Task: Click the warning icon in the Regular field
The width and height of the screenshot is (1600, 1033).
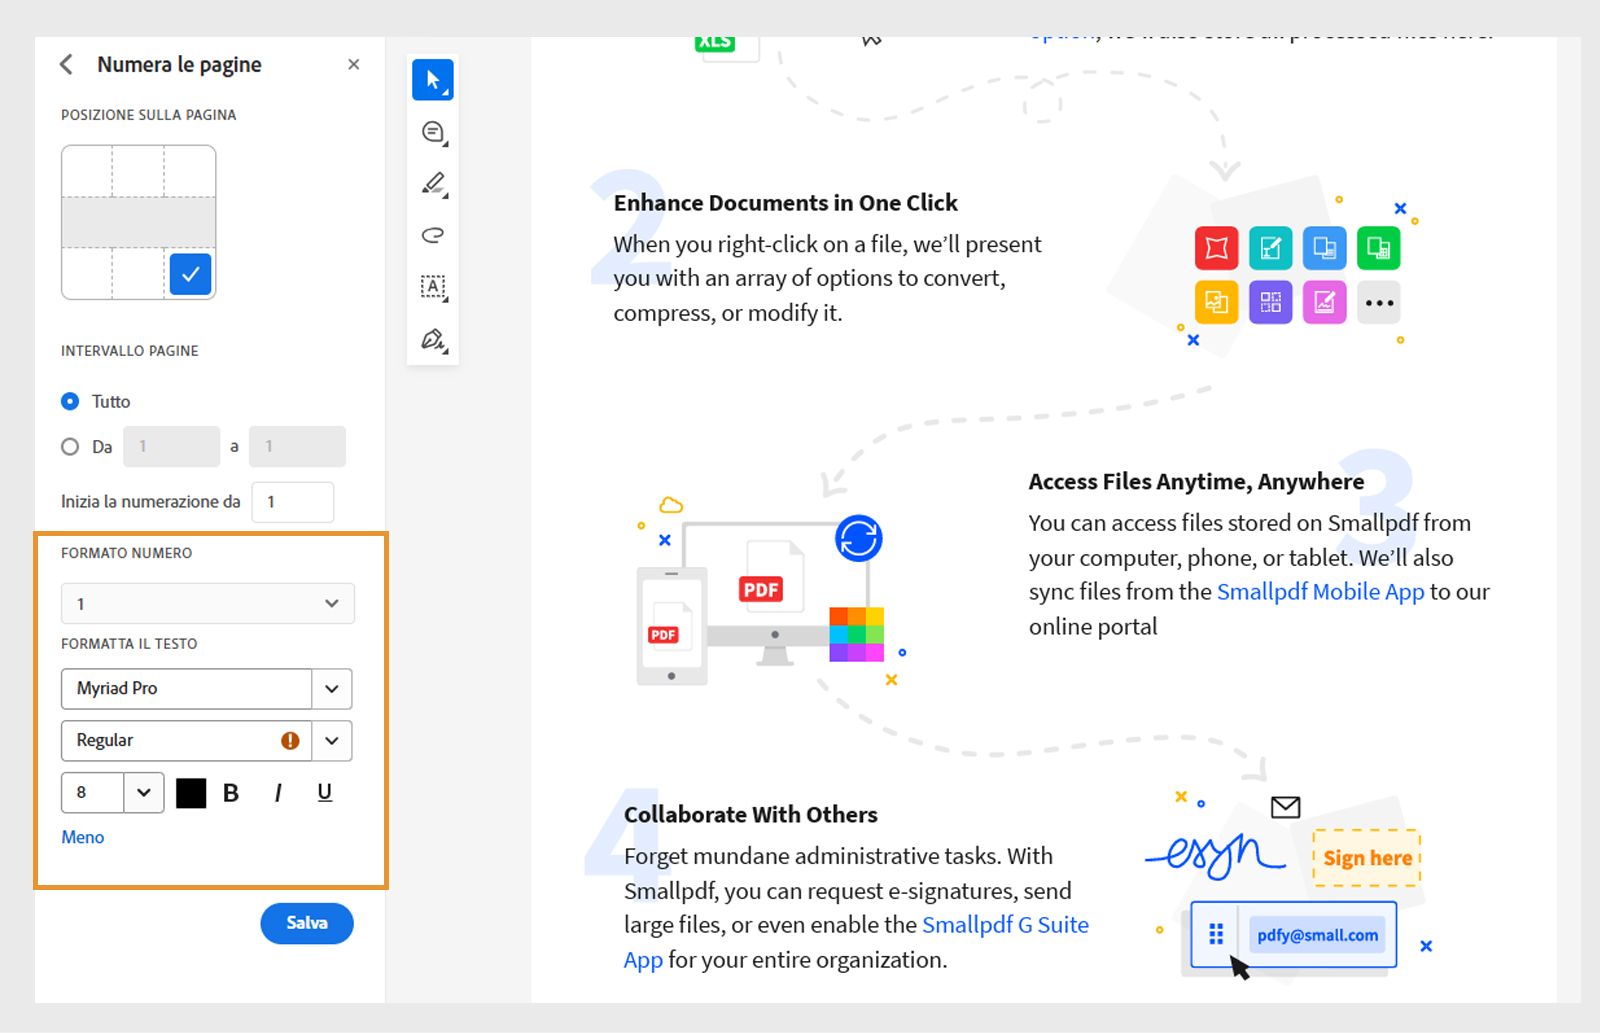Action: point(290,741)
